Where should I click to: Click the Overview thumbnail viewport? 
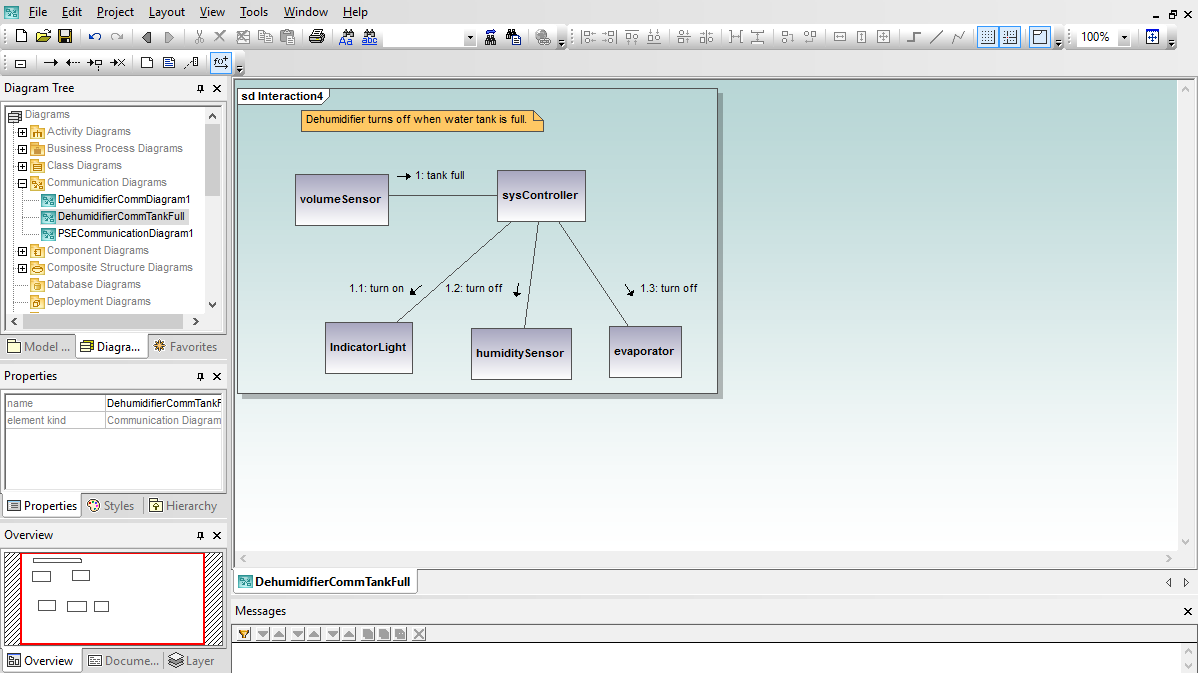pos(112,598)
